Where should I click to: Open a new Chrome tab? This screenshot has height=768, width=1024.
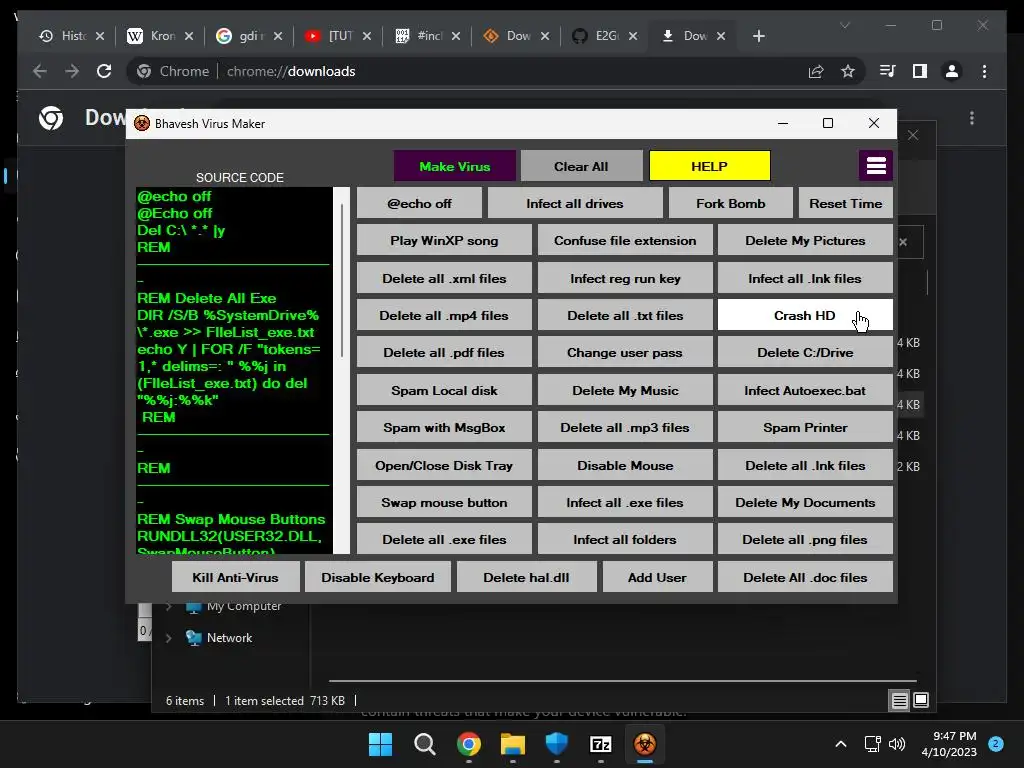tap(758, 36)
